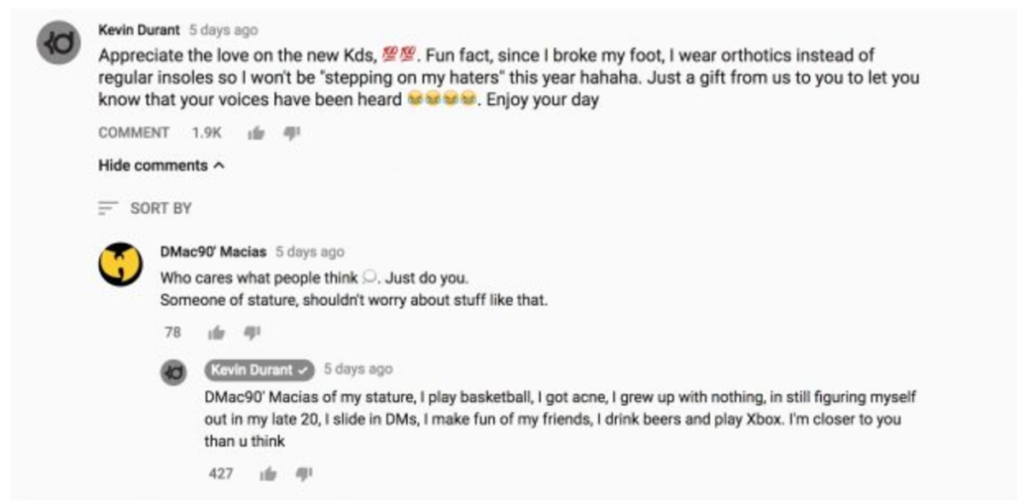Like Kevin Durant's reply with 427 likes
The height and width of the screenshot is (504, 1024).
(268, 474)
